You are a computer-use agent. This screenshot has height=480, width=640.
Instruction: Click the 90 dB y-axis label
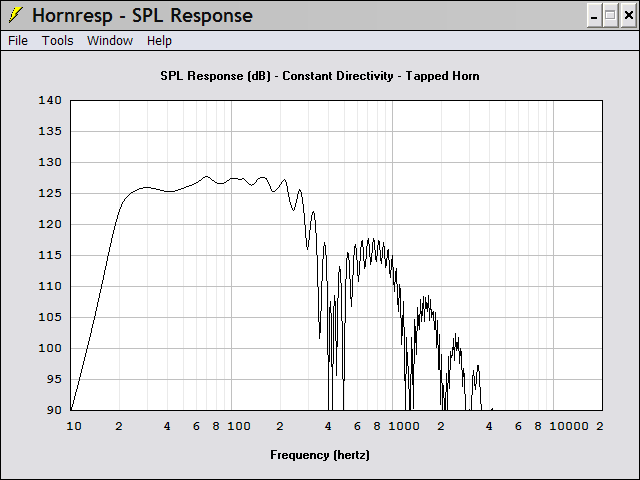tap(53, 410)
